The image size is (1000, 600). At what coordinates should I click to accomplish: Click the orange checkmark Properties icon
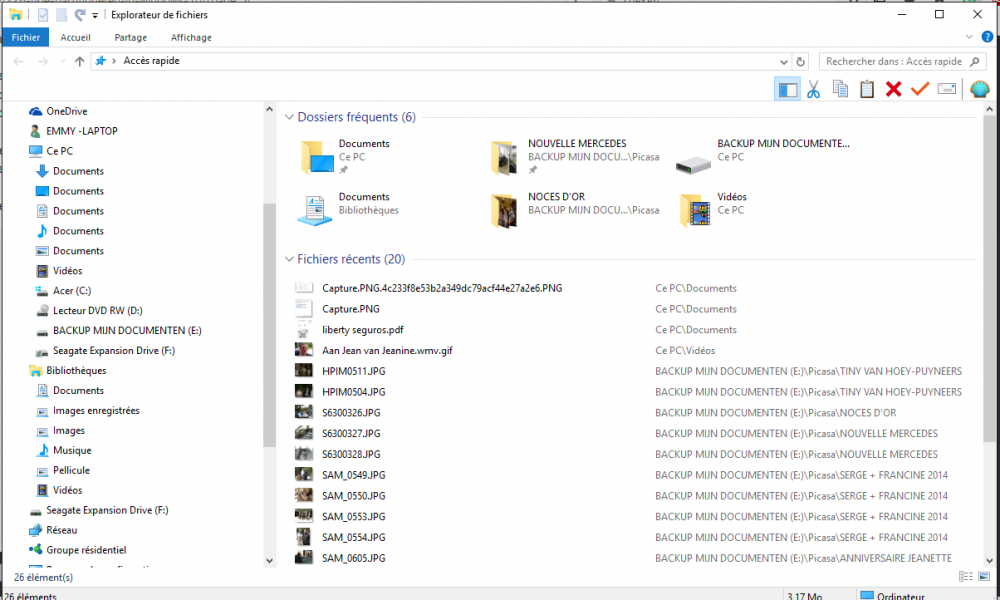click(x=920, y=89)
